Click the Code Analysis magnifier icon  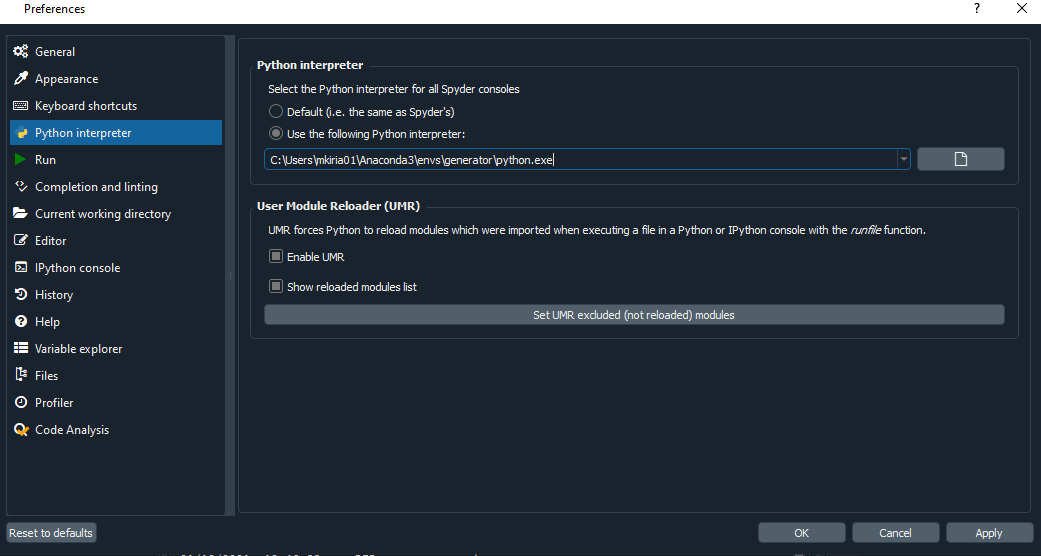tap(20, 430)
